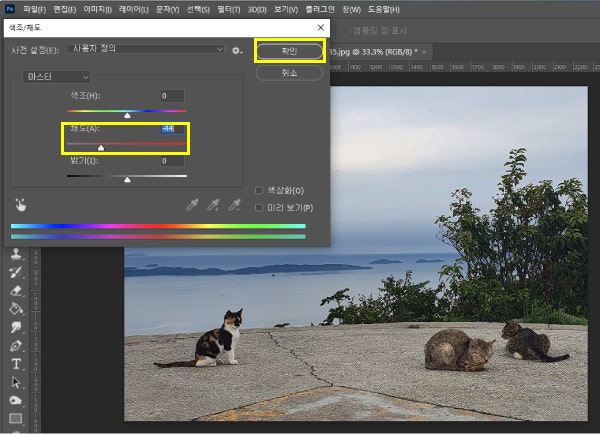Open the 도움말(H) menu
Viewport: 600px width, 434px height.
383,9
